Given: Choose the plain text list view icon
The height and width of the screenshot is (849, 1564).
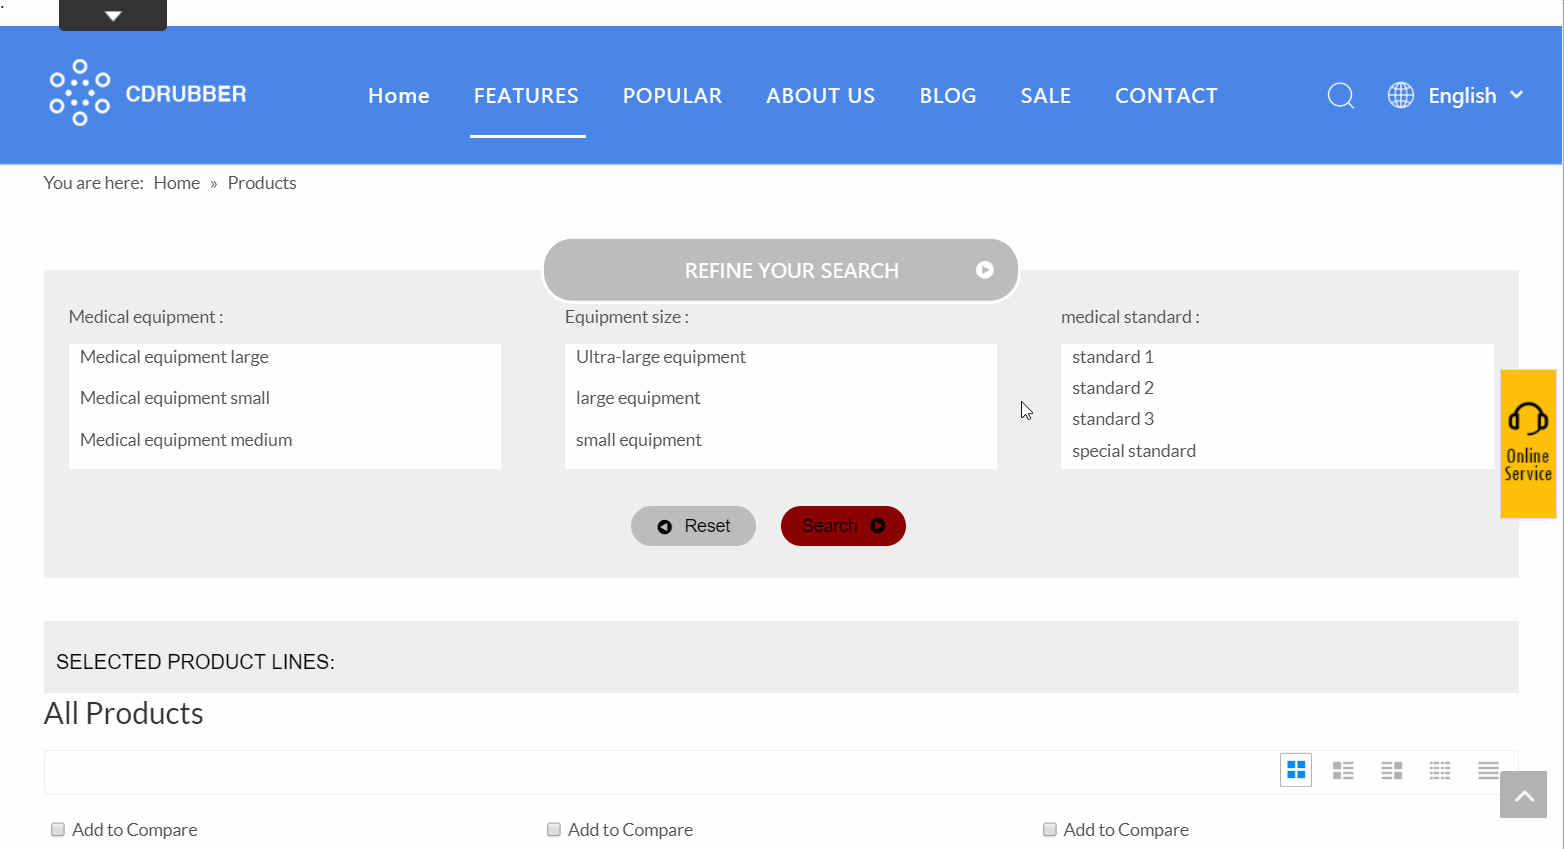Looking at the screenshot, I should click(1488, 770).
